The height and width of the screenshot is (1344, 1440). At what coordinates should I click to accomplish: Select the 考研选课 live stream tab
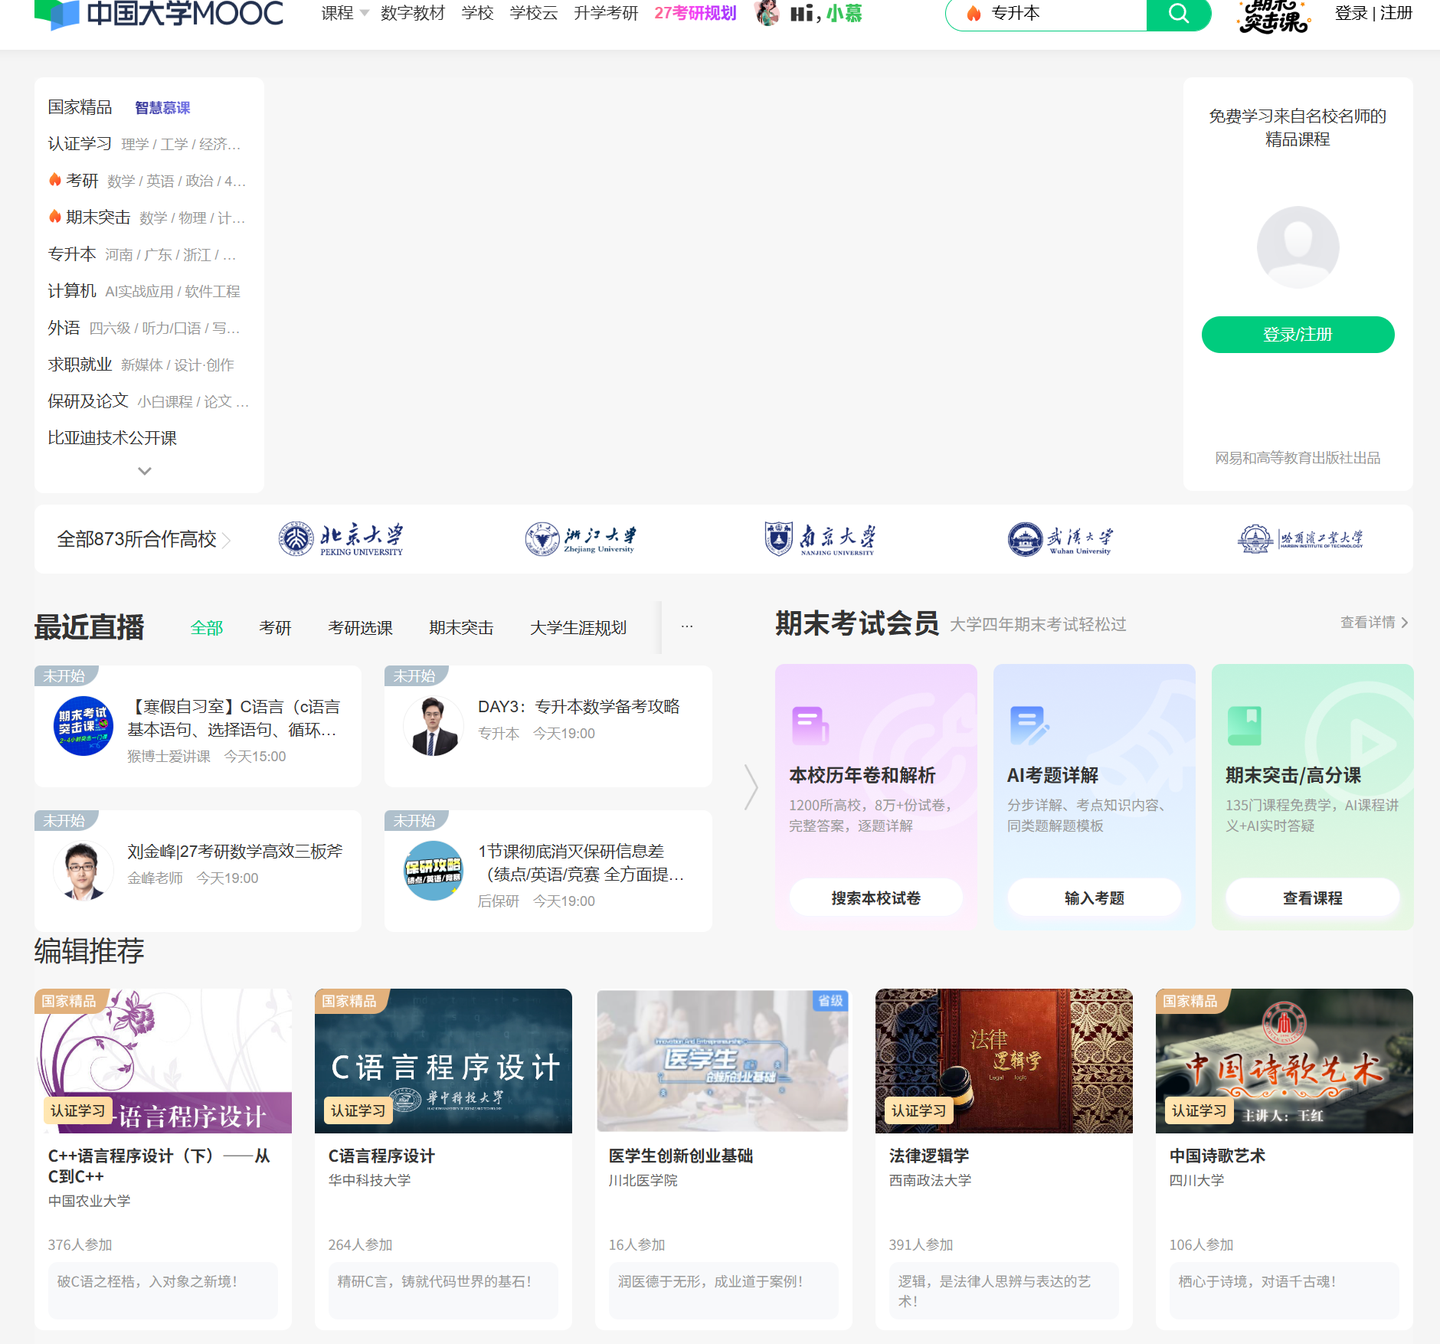[x=360, y=628]
